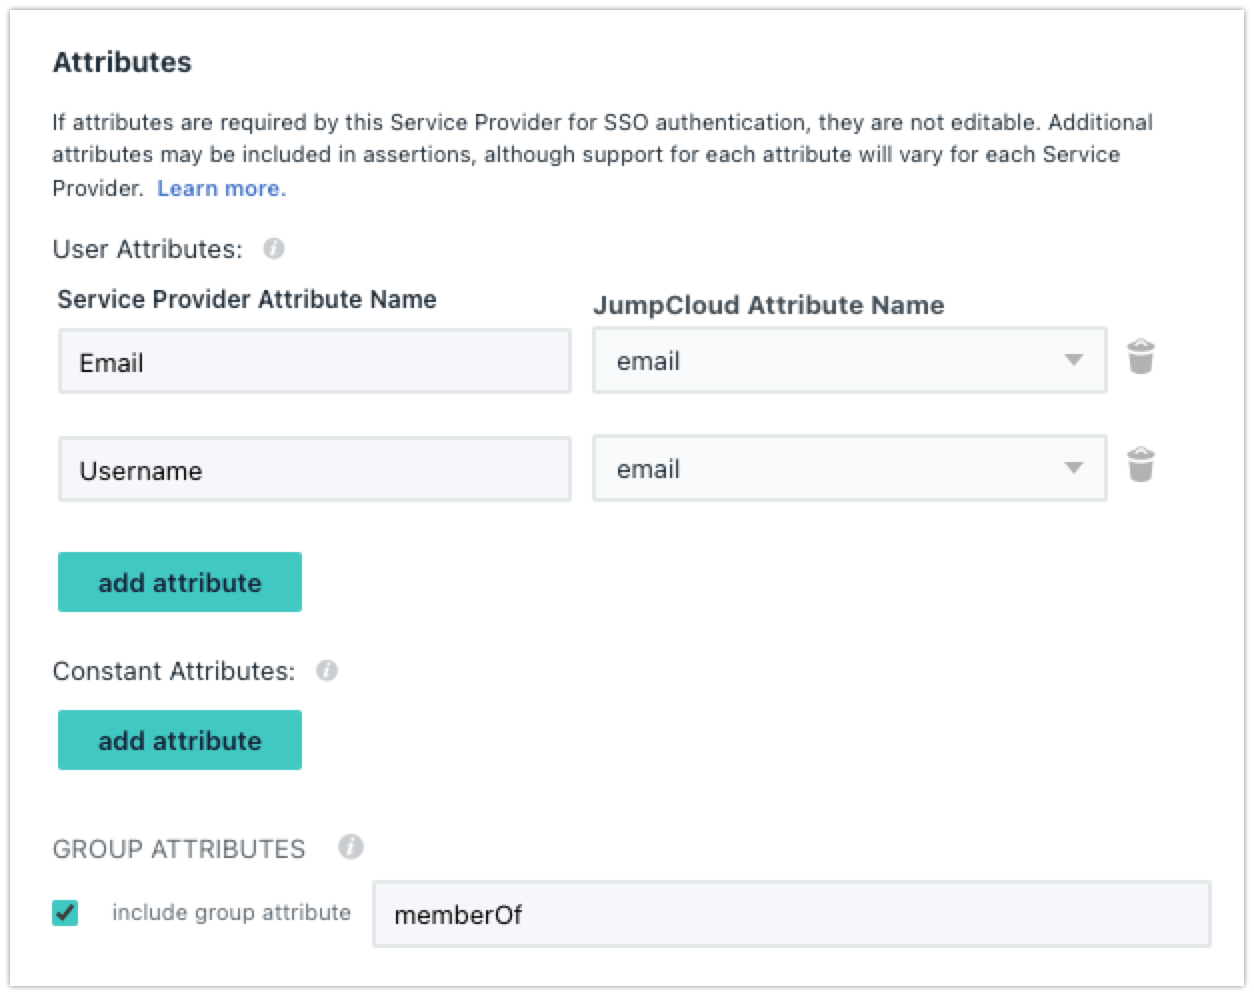The height and width of the screenshot is (996, 1254).
Task: Select the memberOf group attribute field
Action: pos(791,914)
